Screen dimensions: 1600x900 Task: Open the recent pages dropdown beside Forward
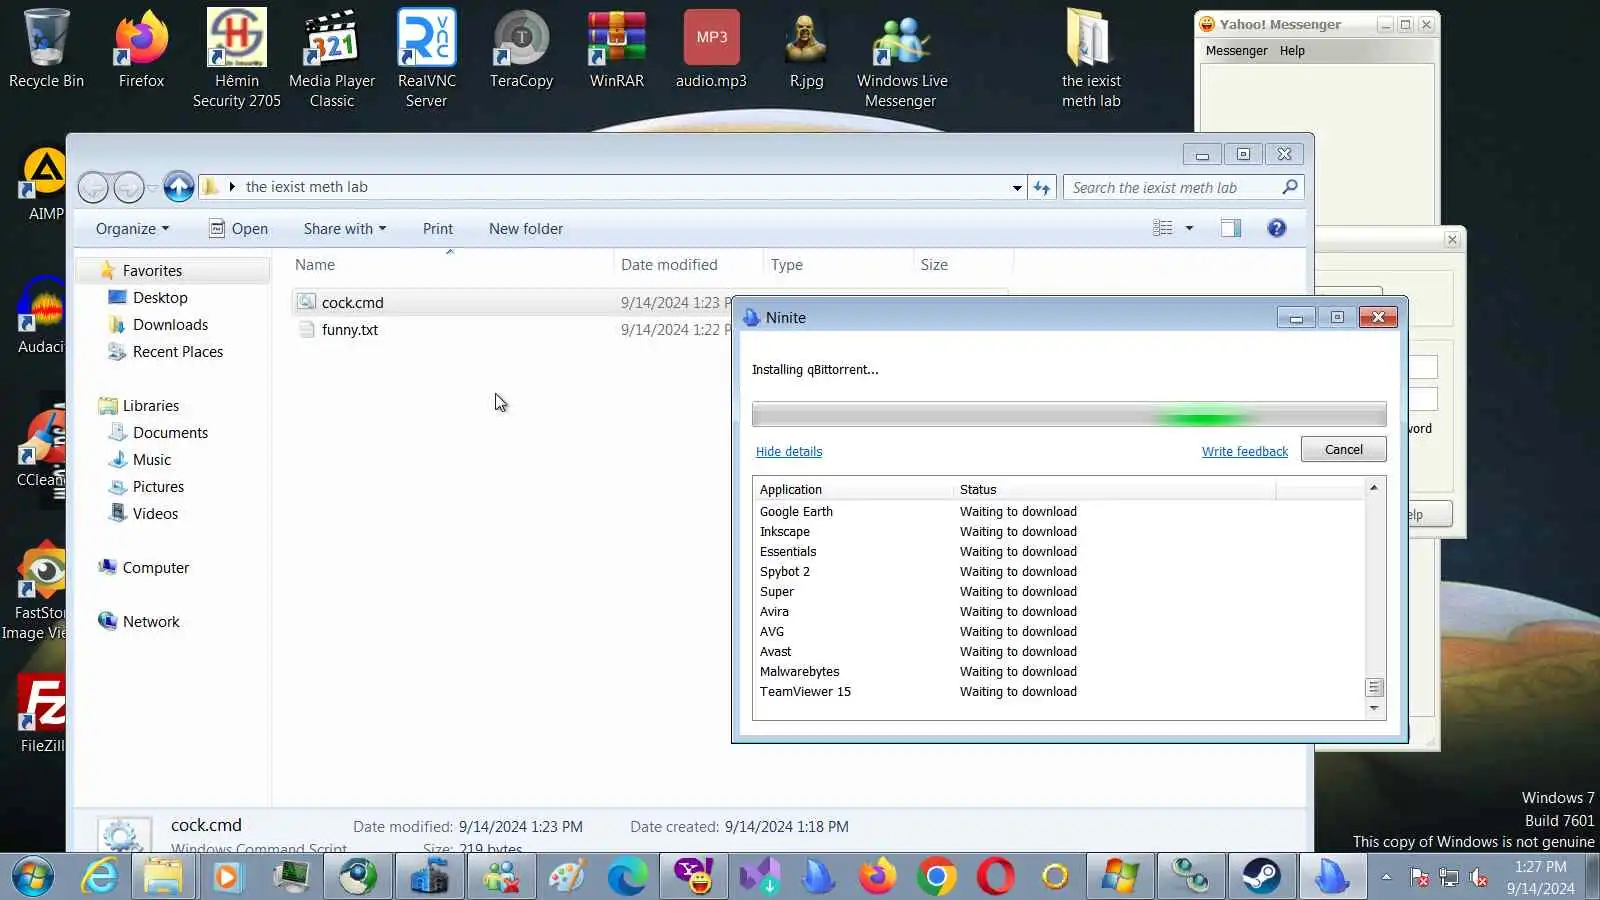click(152, 187)
